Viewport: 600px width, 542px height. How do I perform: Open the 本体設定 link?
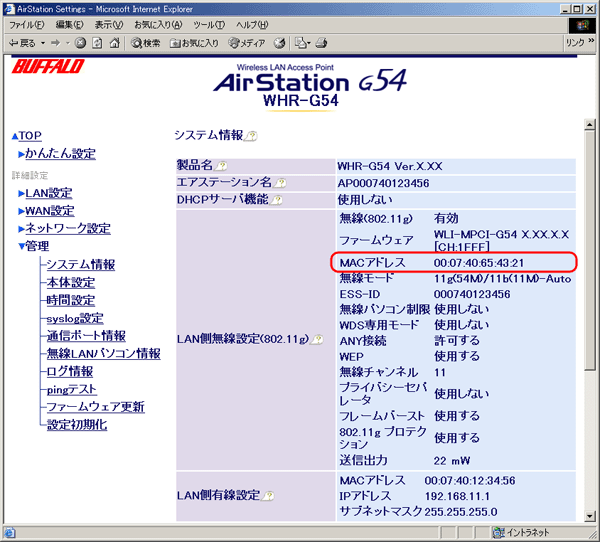click(71, 282)
